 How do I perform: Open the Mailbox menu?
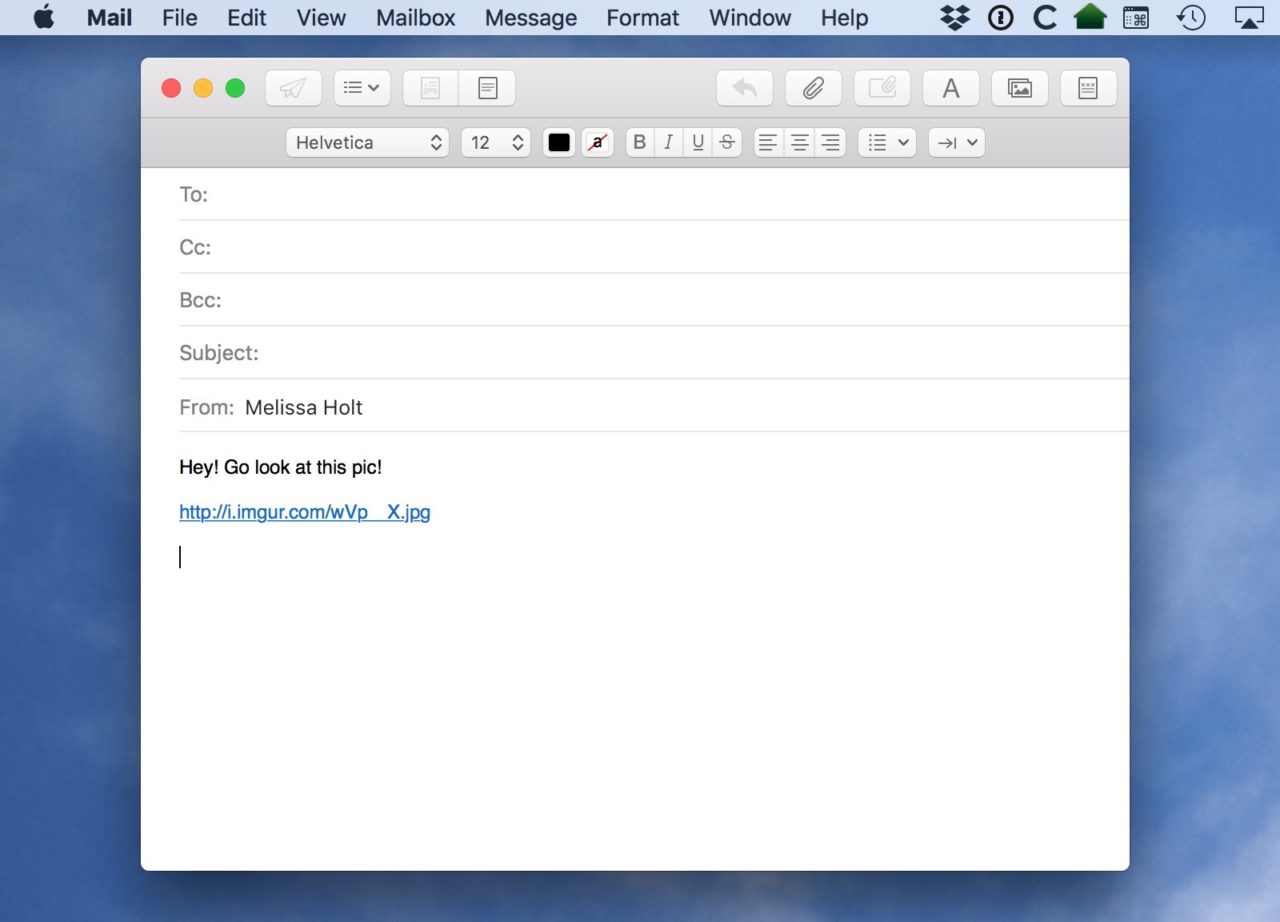point(416,18)
